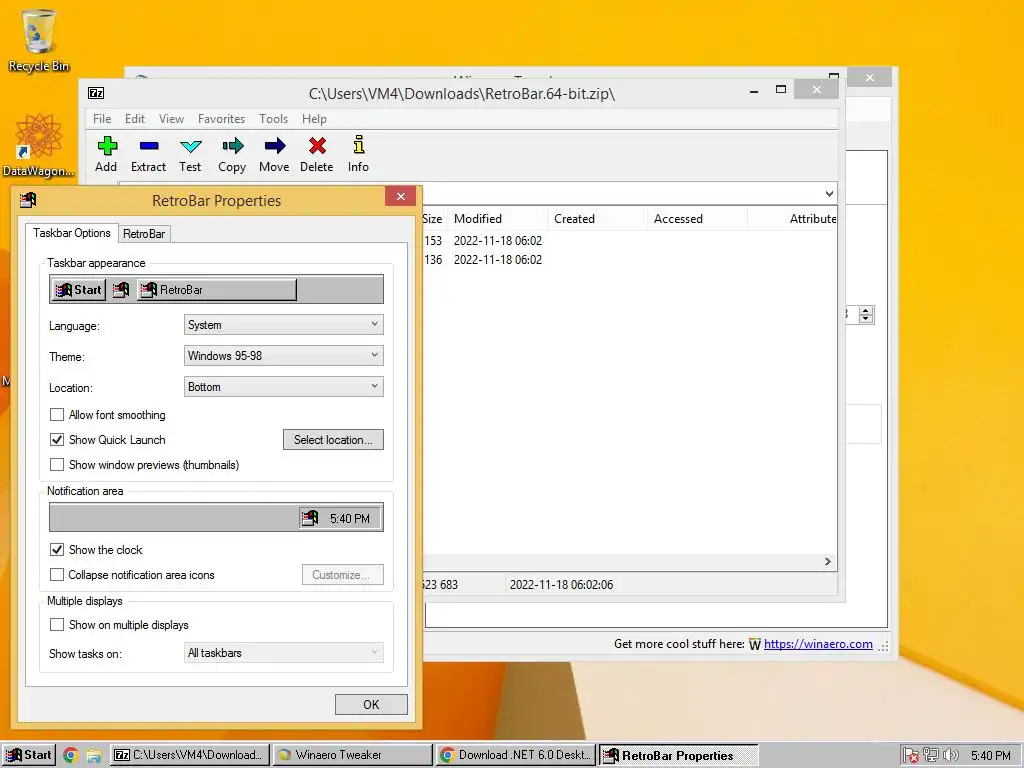Click the 7z icon in 7-Zip title bar
The width and height of the screenshot is (1024, 768).
coord(96,93)
